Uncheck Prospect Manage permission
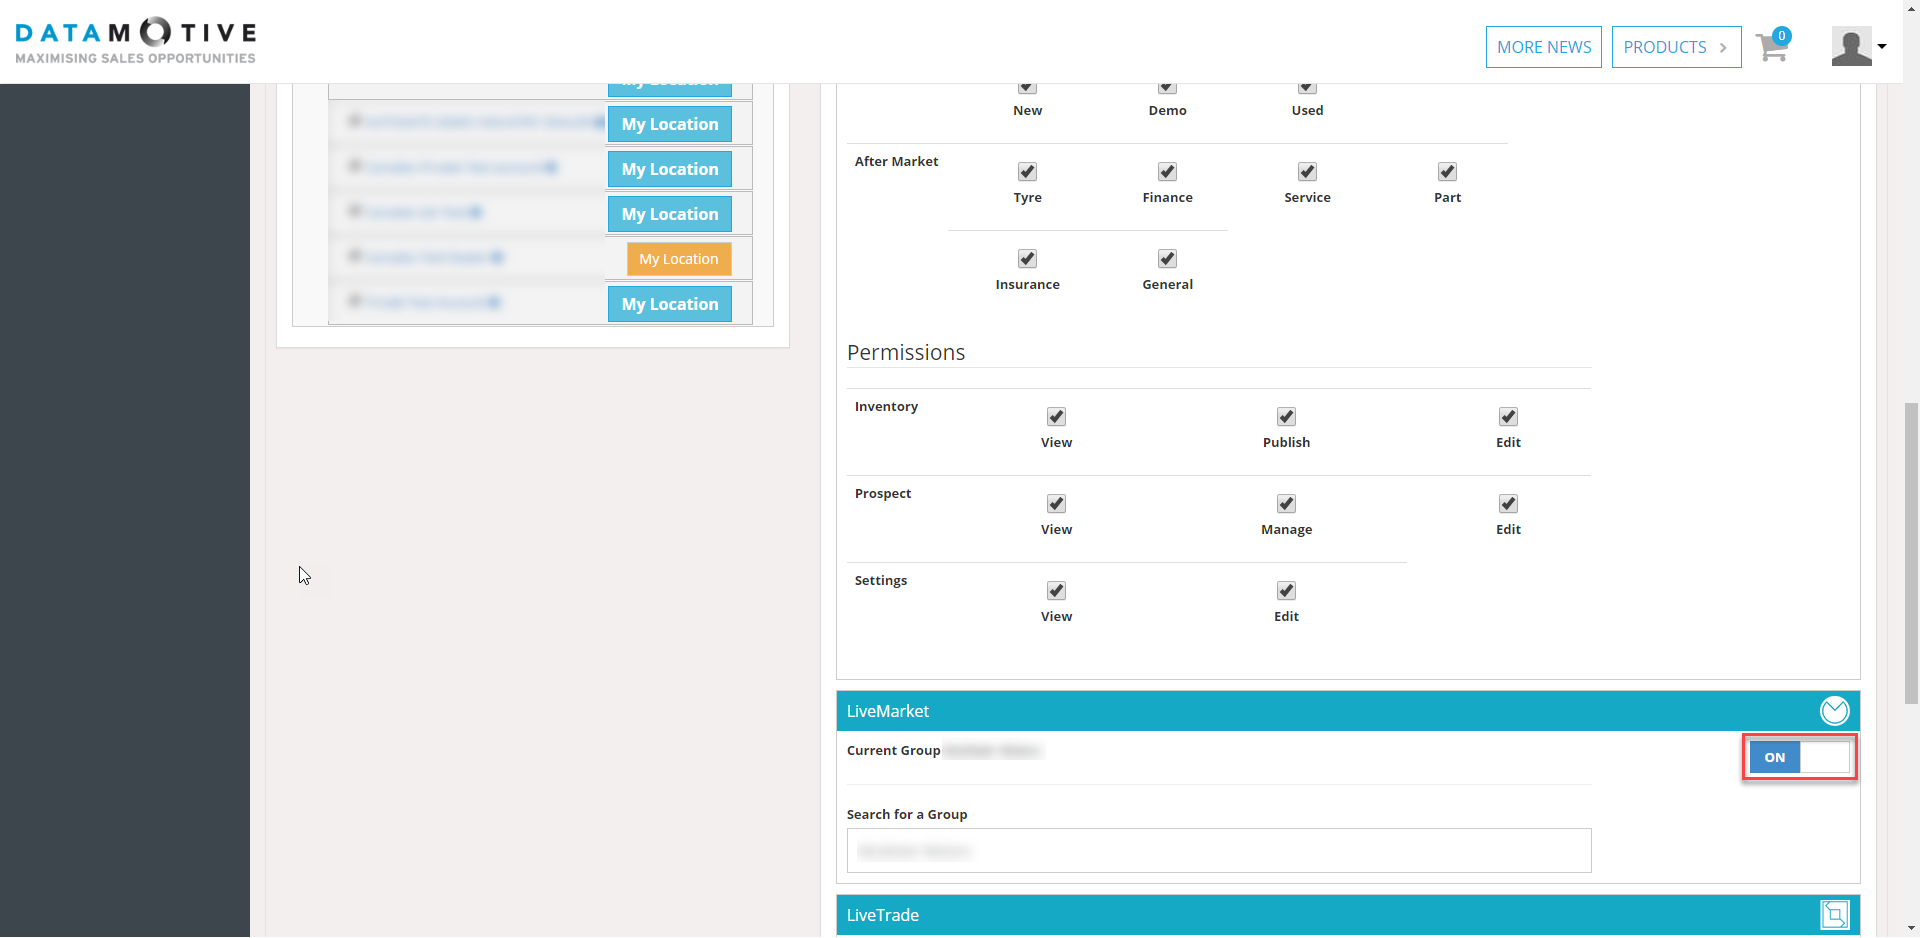The height and width of the screenshot is (938, 1920). tap(1286, 504)
